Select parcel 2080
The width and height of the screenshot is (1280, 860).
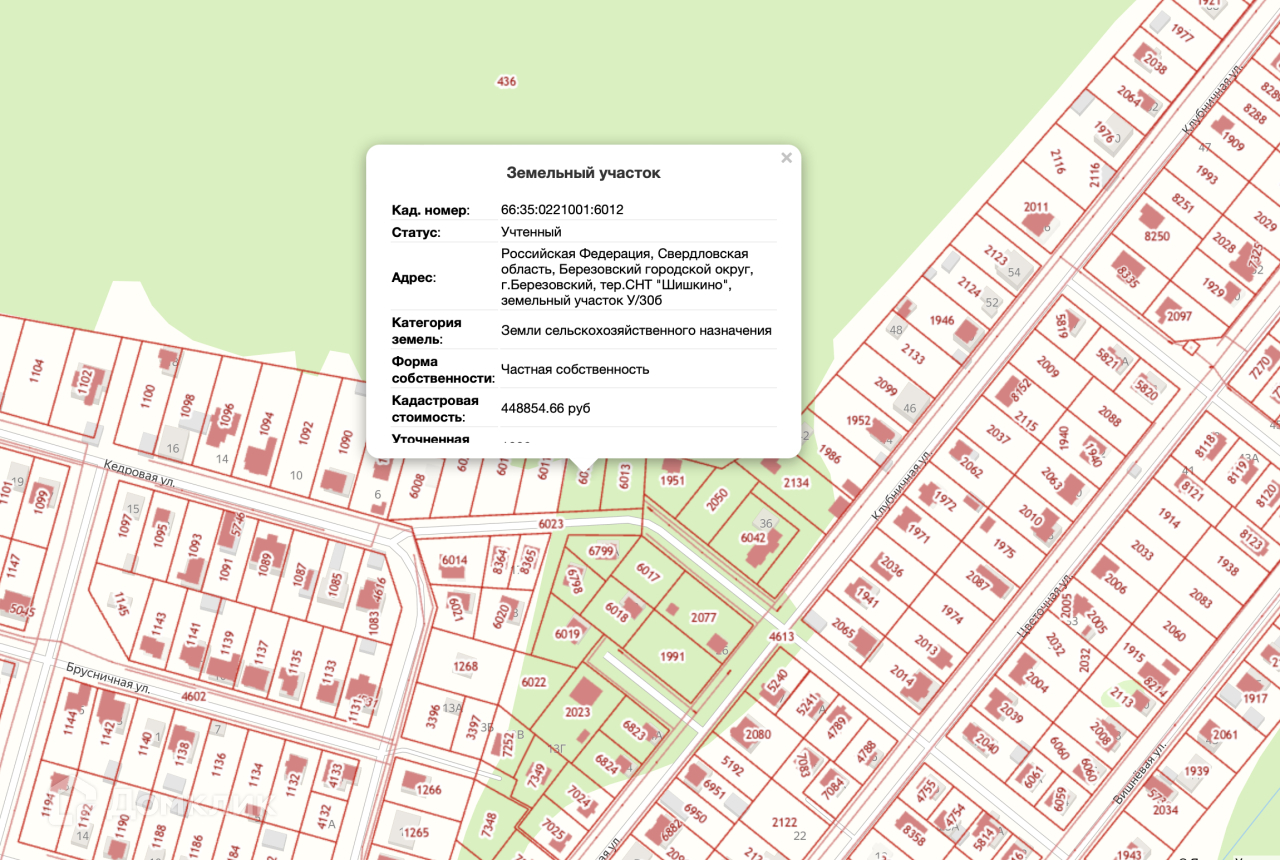pyautogui.click(x=759, y=735)
